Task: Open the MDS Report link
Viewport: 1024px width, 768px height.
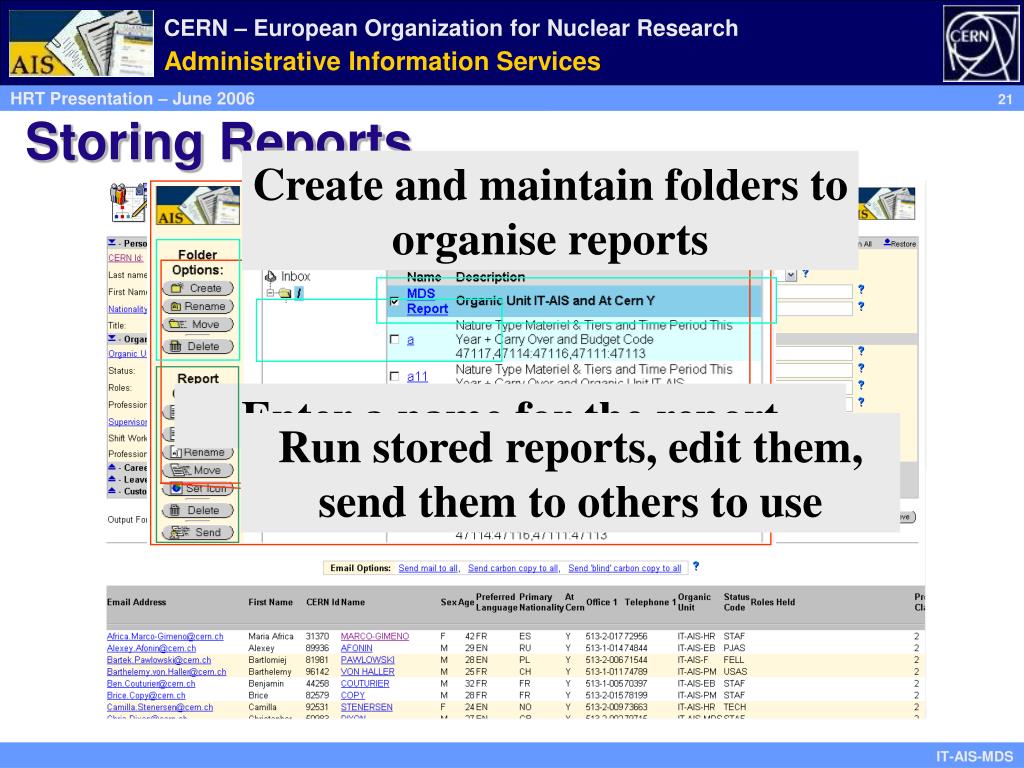Action: pos(427,301)
